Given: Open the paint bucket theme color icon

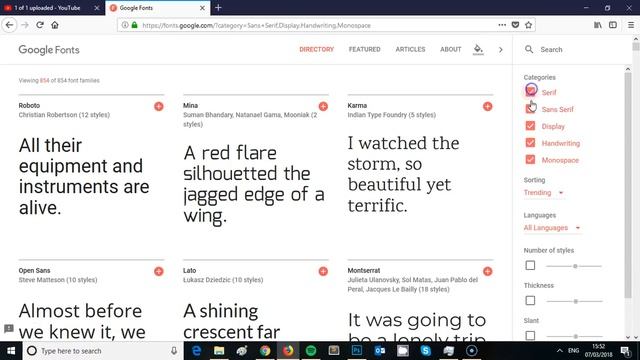Looking at the screenshot, I should (x=478, y=49).
